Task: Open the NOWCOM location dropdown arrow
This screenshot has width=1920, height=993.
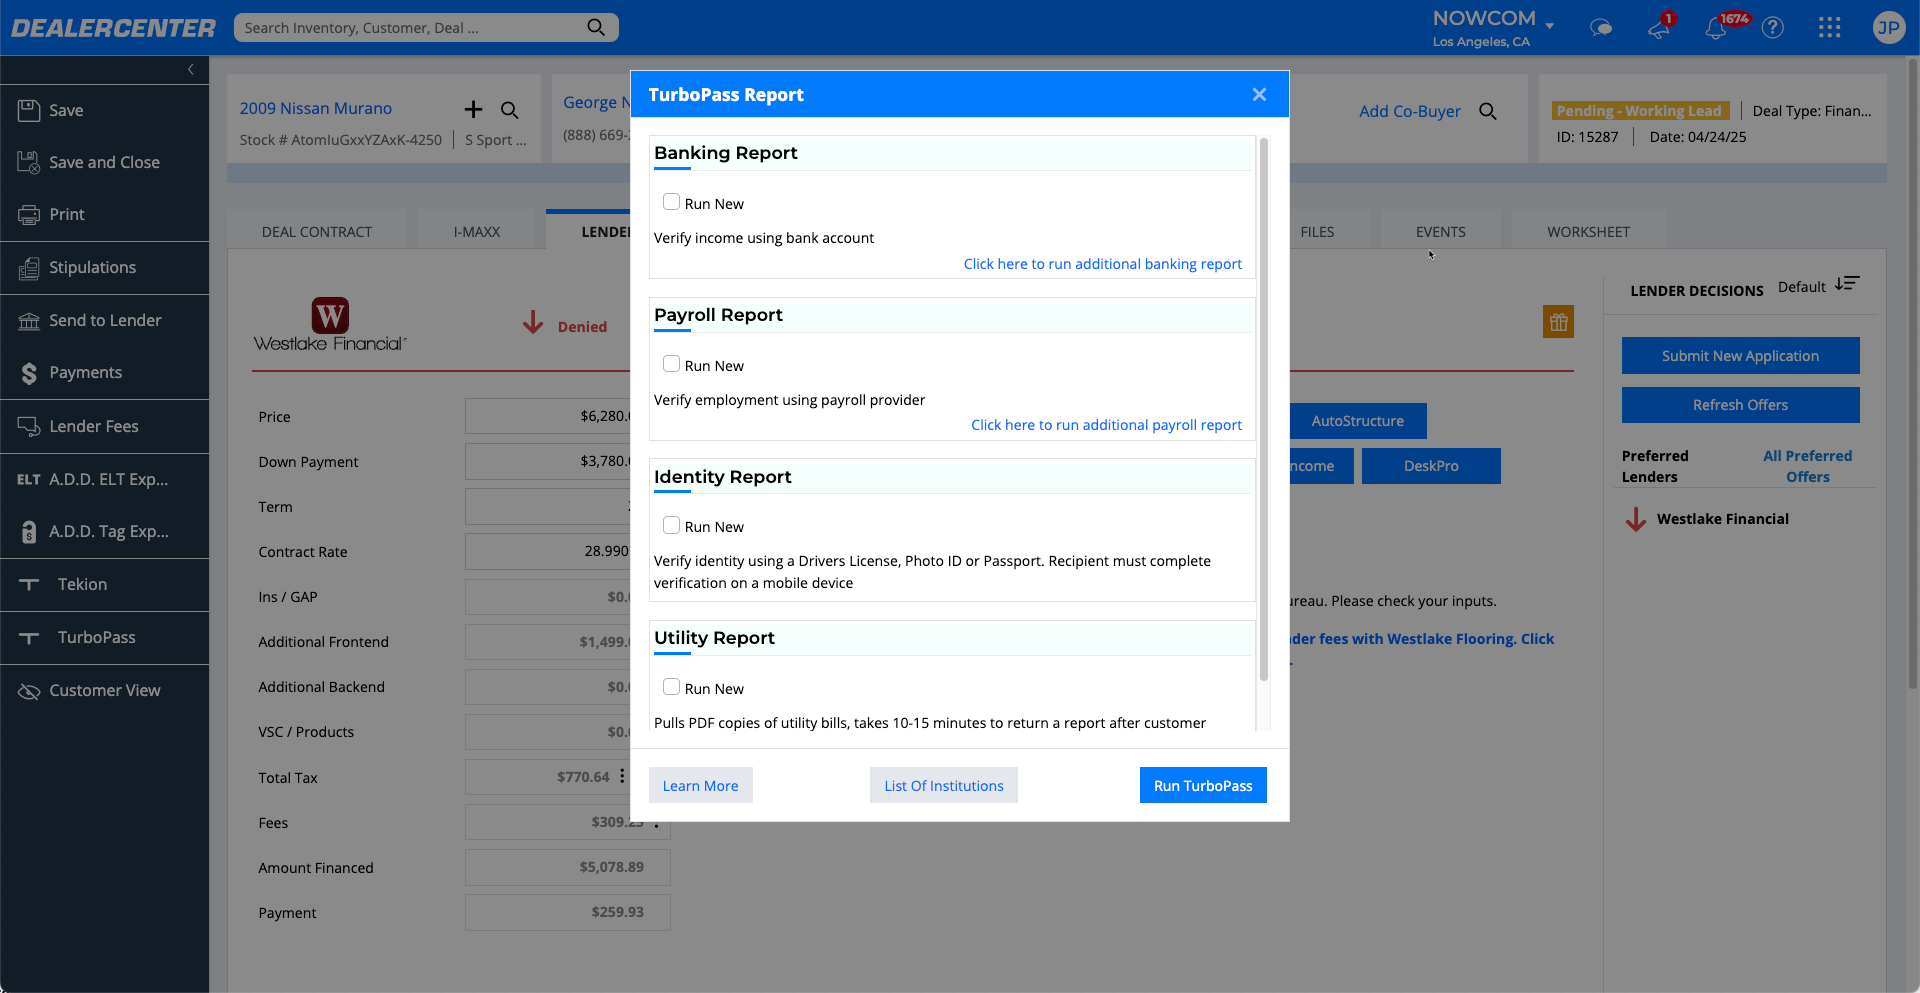Action: coord(1550,26)
